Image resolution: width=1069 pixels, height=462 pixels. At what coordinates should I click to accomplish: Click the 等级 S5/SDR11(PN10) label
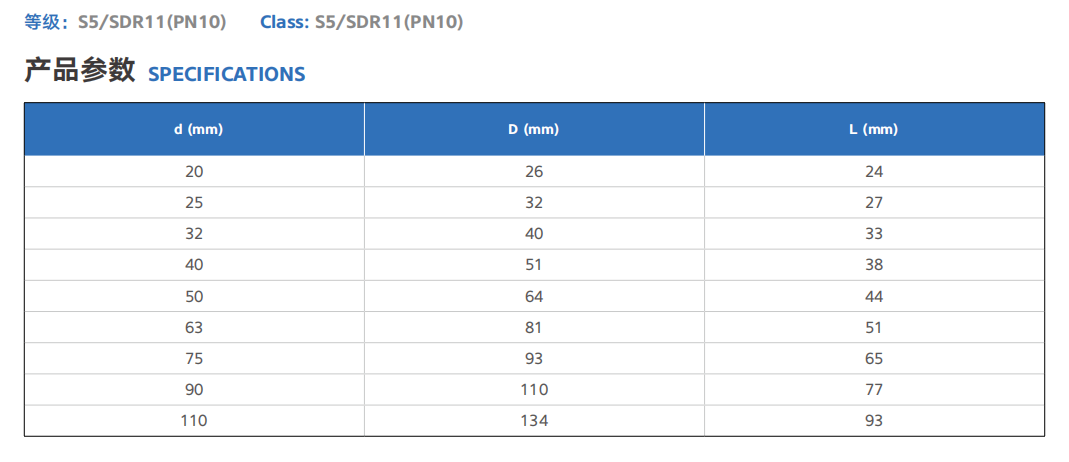click(x=125, y=22)
